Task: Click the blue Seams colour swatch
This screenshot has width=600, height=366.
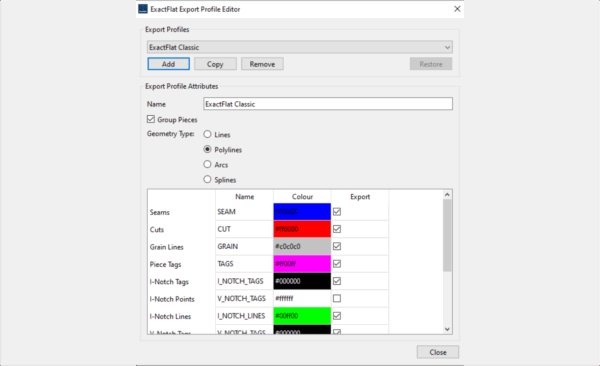Action: [x=302, y=212]
